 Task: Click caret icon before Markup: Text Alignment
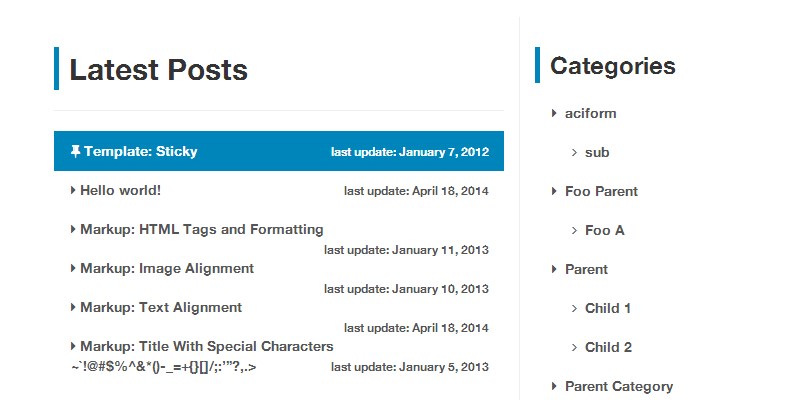click(x=73, y=307)
